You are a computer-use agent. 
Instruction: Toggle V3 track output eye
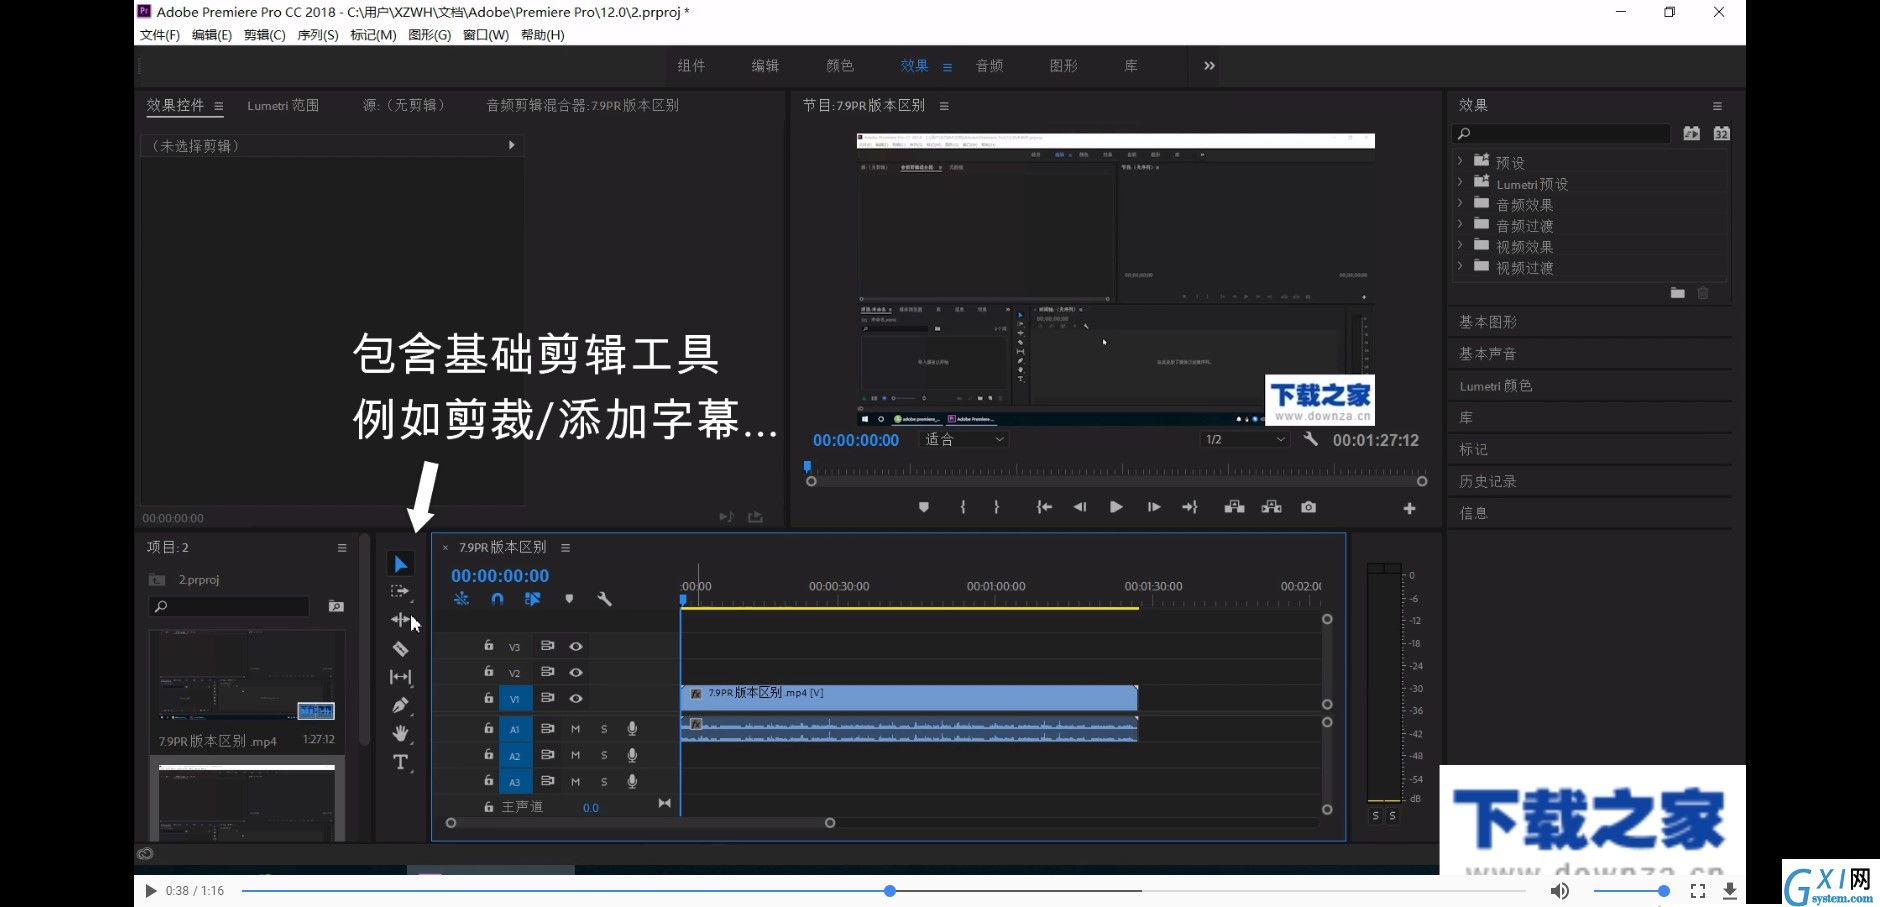[576, 646]
